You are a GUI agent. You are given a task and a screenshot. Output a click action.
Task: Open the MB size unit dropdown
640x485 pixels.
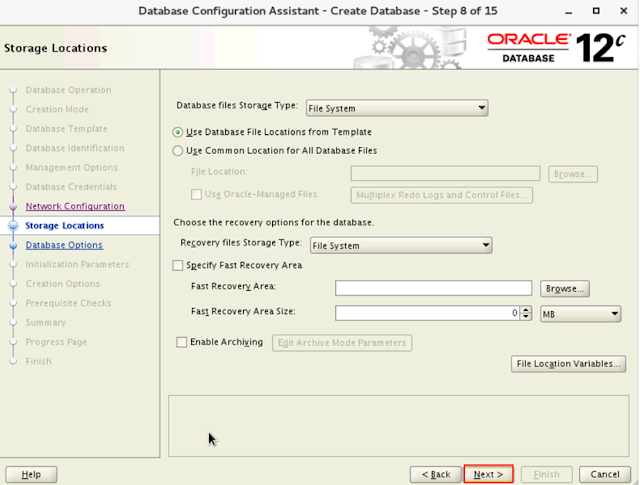[x=580, y=314]
